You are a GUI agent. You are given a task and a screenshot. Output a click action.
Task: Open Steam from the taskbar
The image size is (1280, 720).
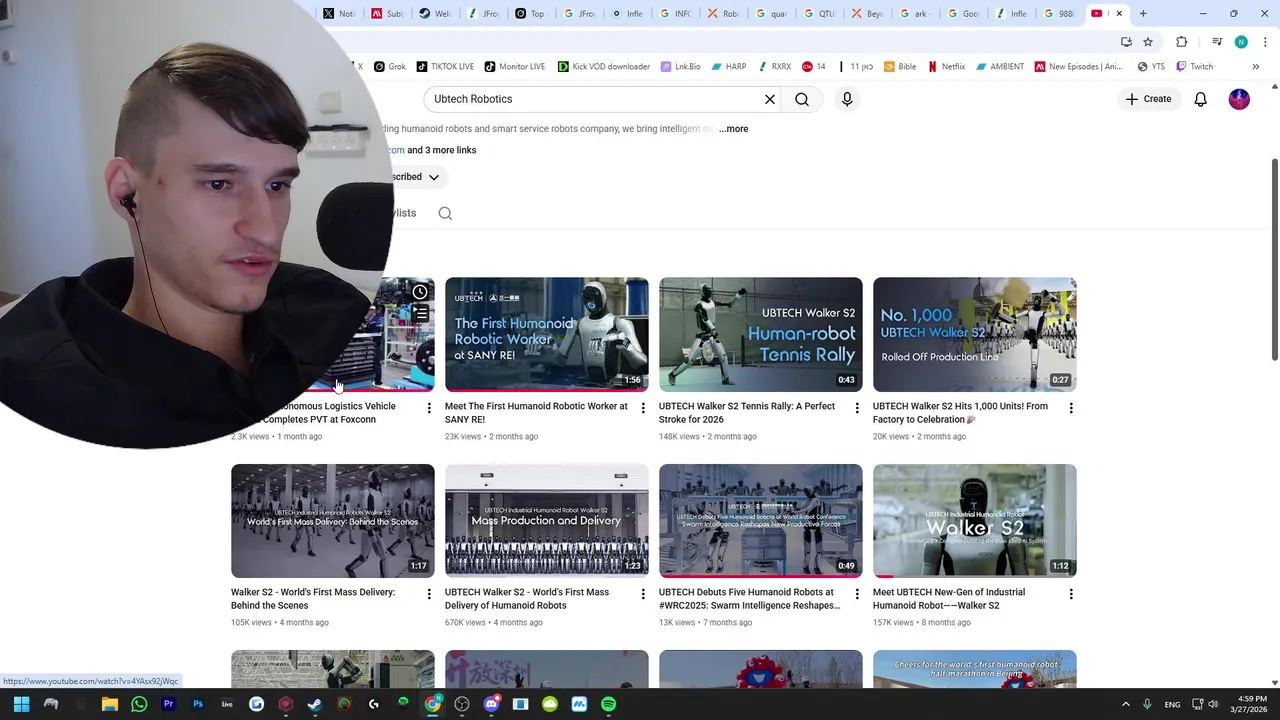pos(315,704)
